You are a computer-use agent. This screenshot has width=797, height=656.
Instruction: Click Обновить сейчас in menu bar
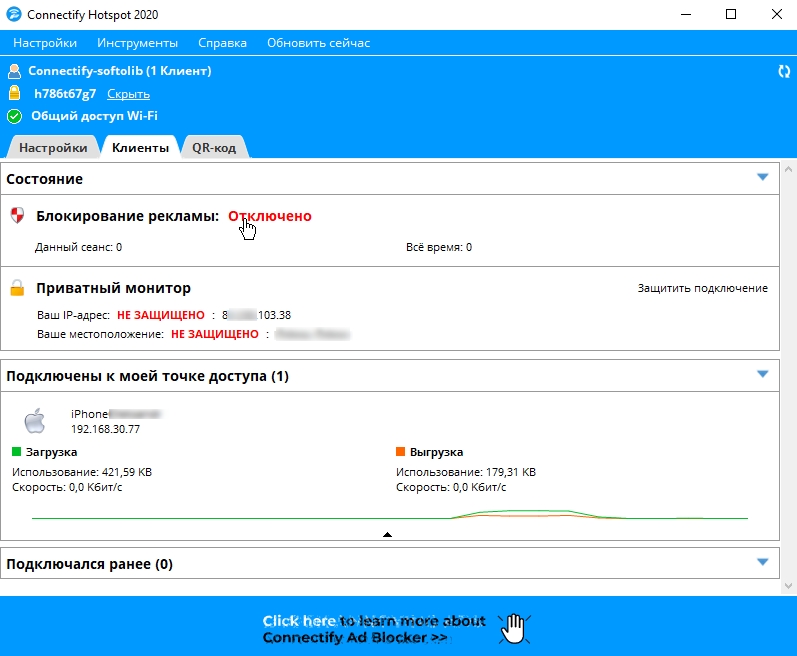point(319,43)
